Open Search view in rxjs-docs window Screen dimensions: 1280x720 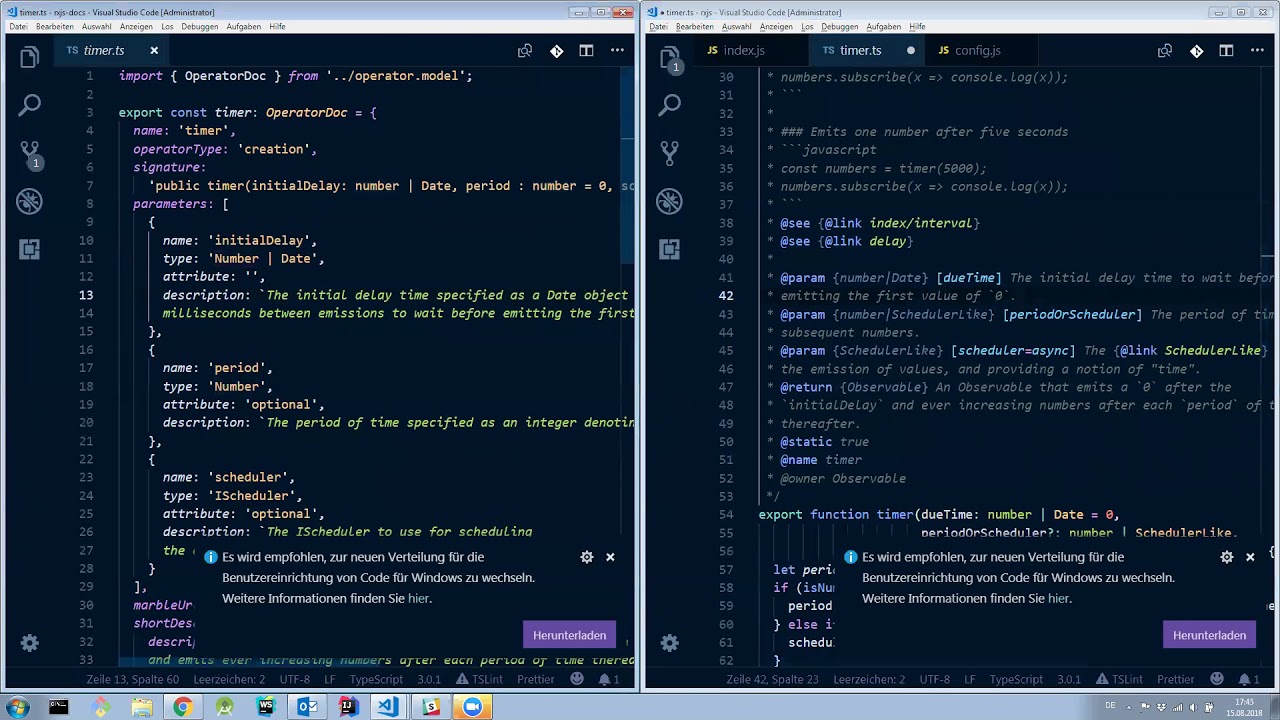pyautogui.click(x=29, y=104)
